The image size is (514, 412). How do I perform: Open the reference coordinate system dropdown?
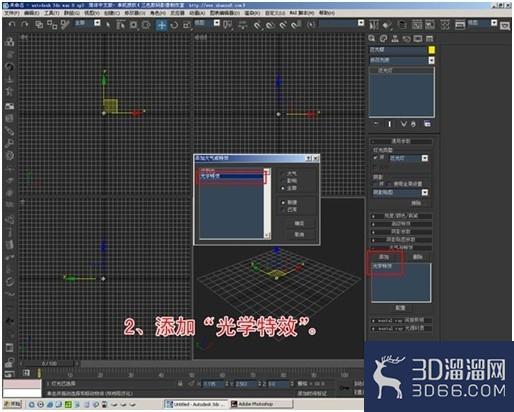(217, 23)
